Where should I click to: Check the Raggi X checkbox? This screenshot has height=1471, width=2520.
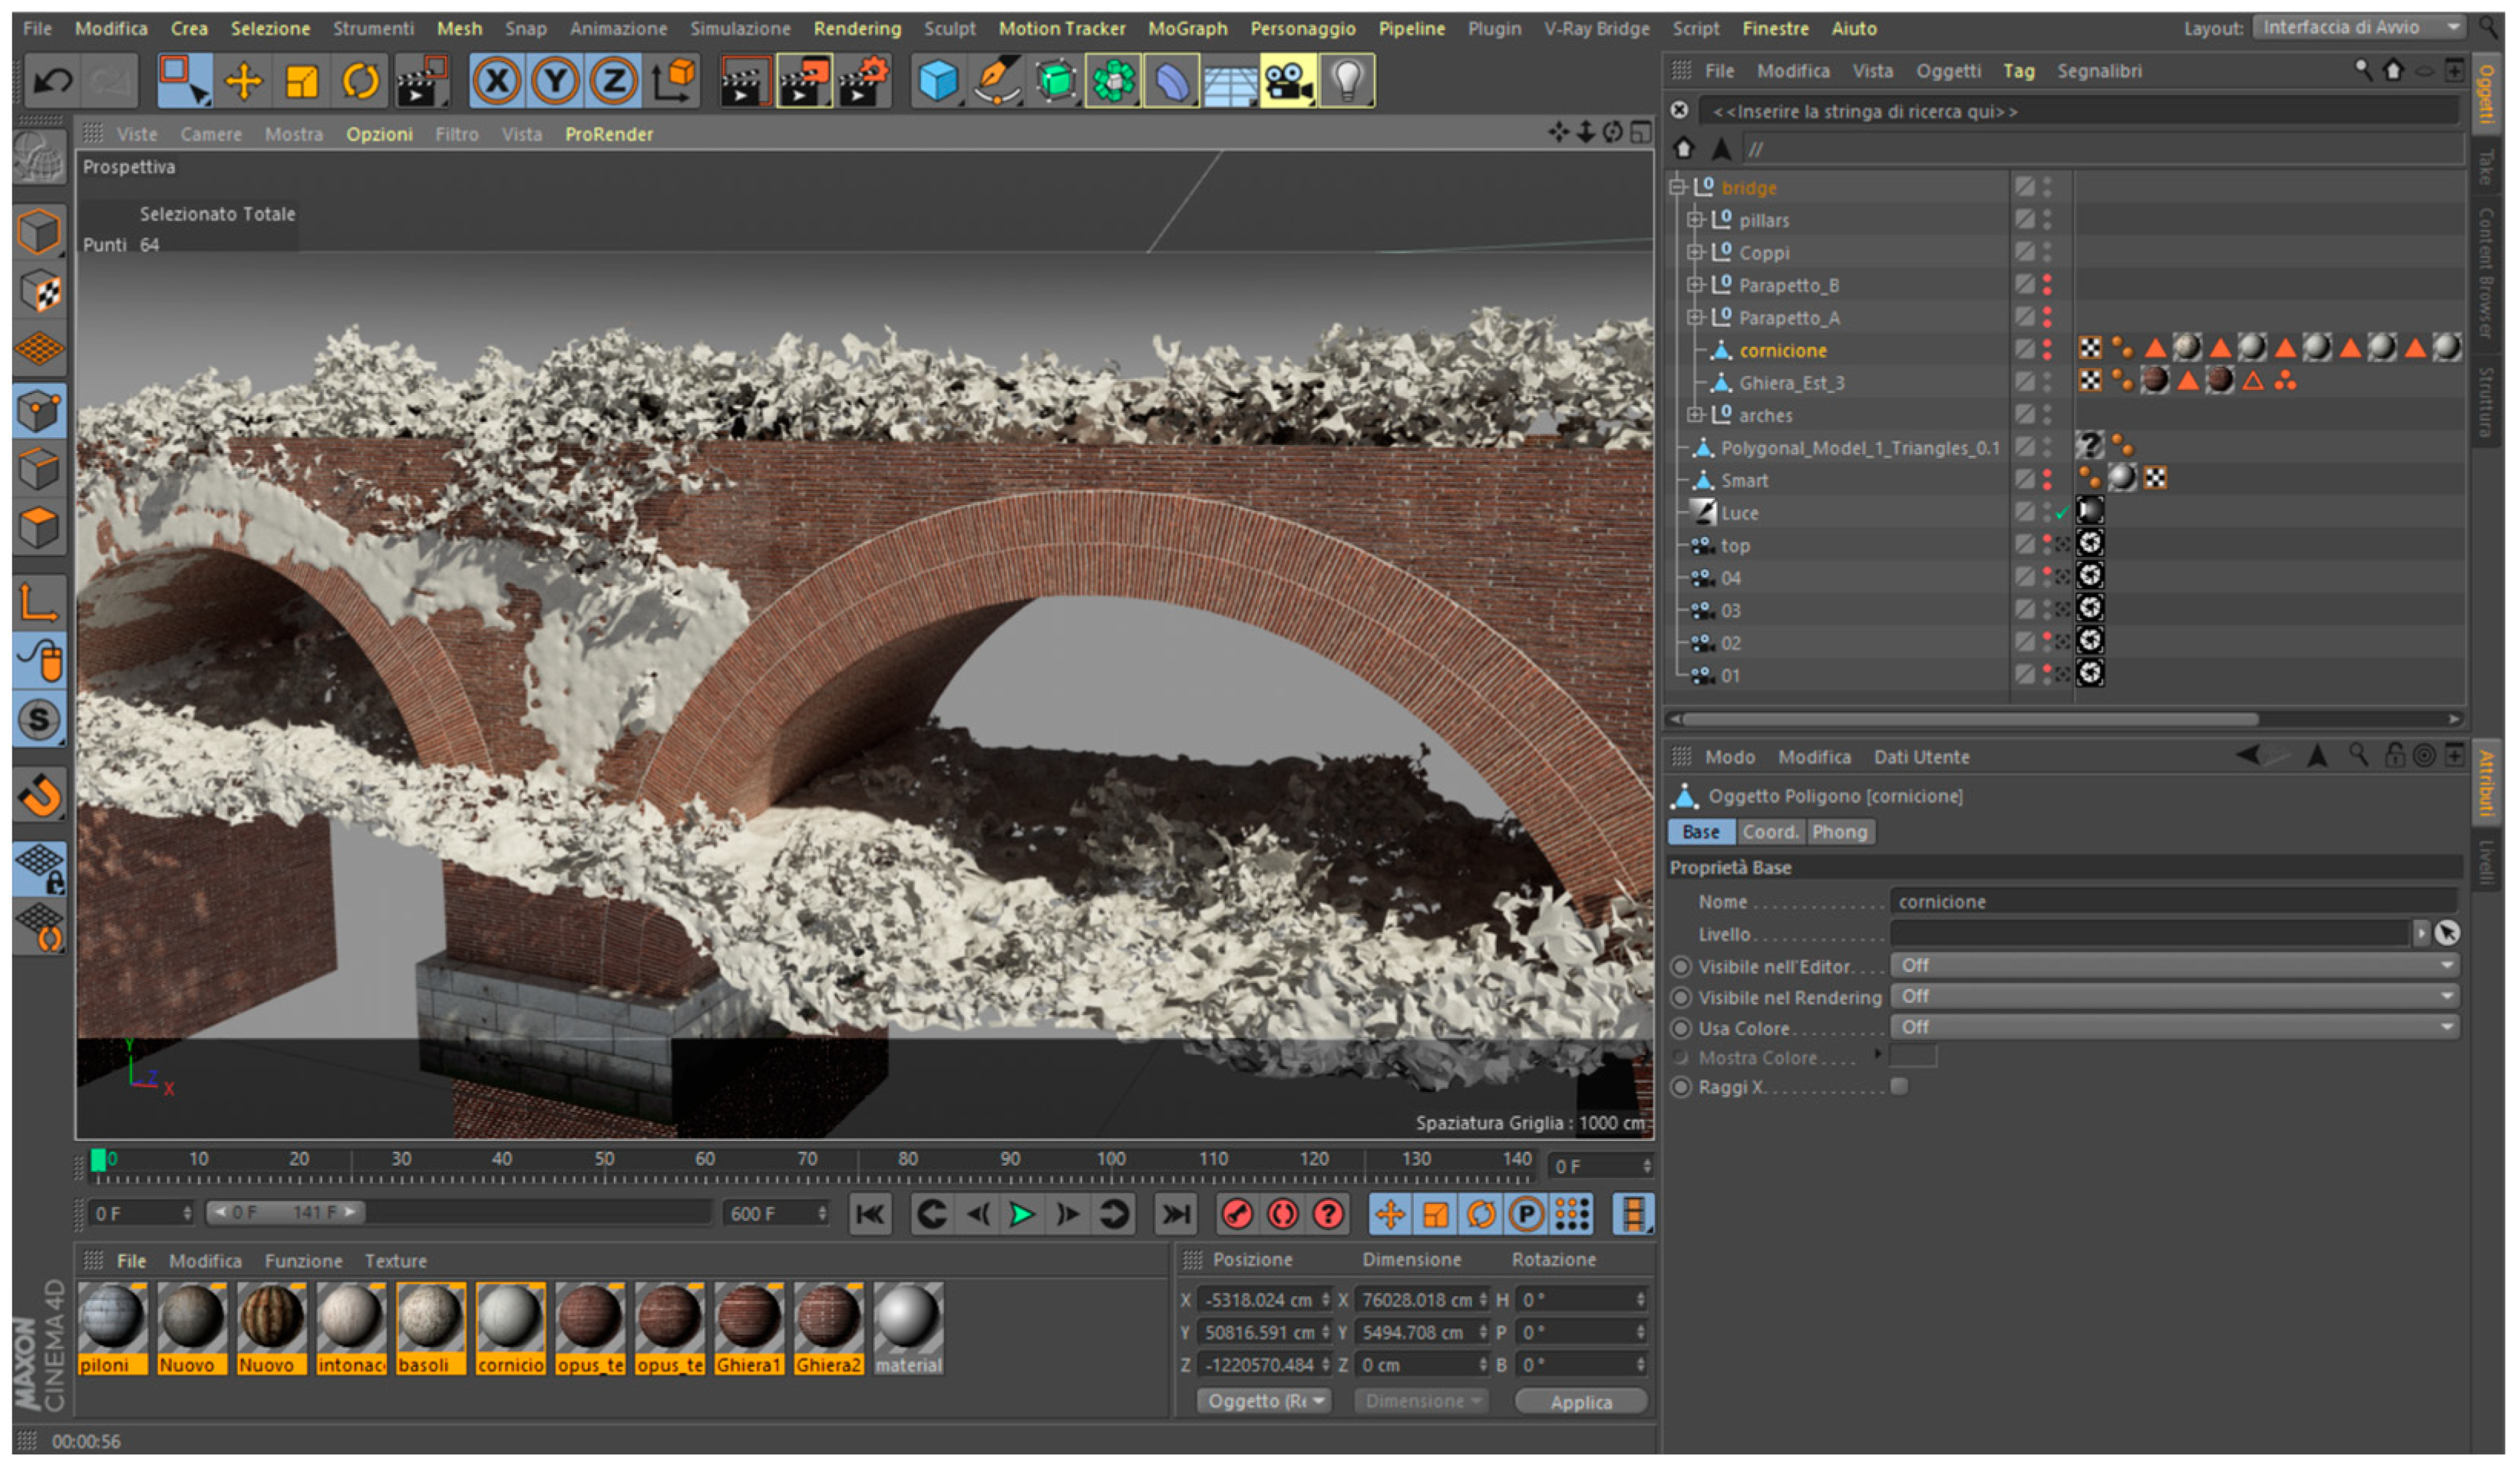[1899, 1087]
